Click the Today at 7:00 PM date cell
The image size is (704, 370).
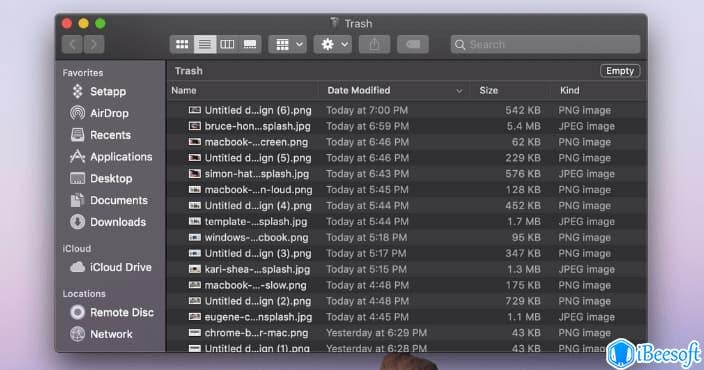[x=367, y=110]
